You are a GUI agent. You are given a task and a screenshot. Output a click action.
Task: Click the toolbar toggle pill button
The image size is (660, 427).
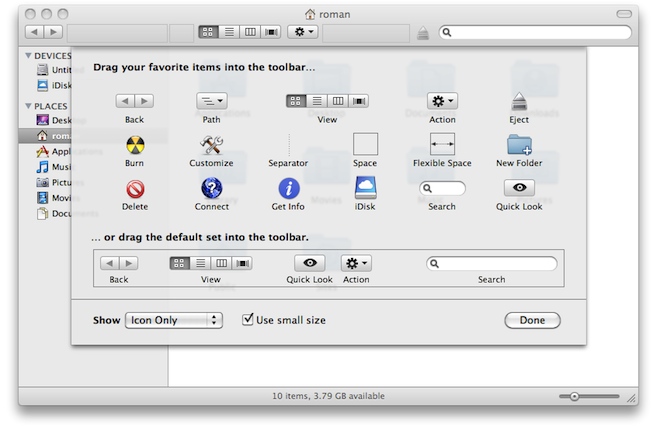point(624,14)
